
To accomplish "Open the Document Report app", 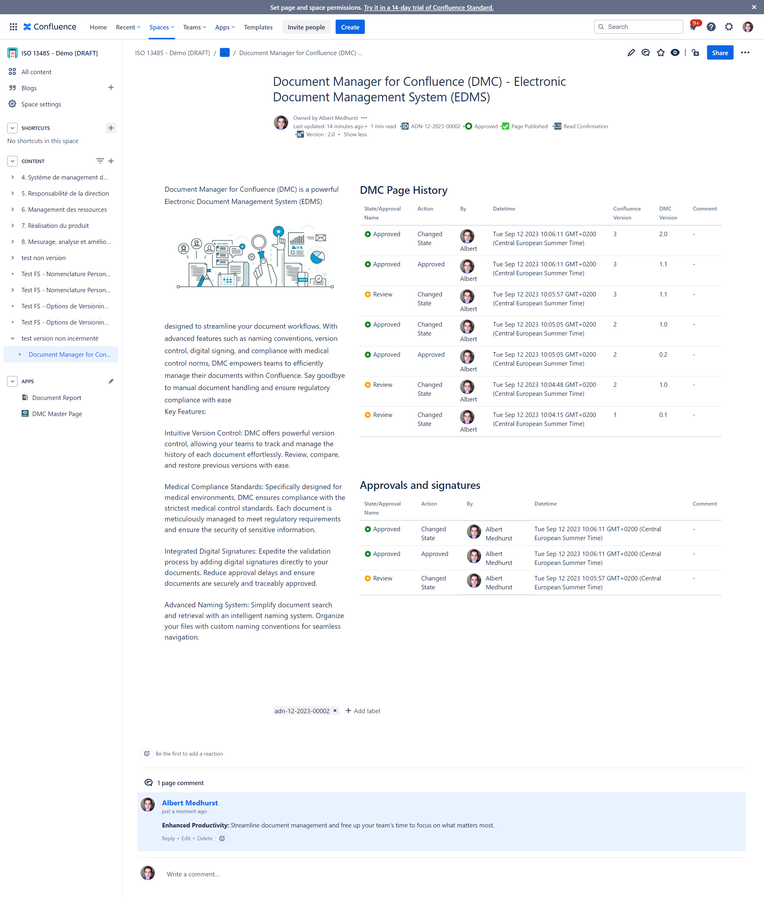I will point(56,398).
